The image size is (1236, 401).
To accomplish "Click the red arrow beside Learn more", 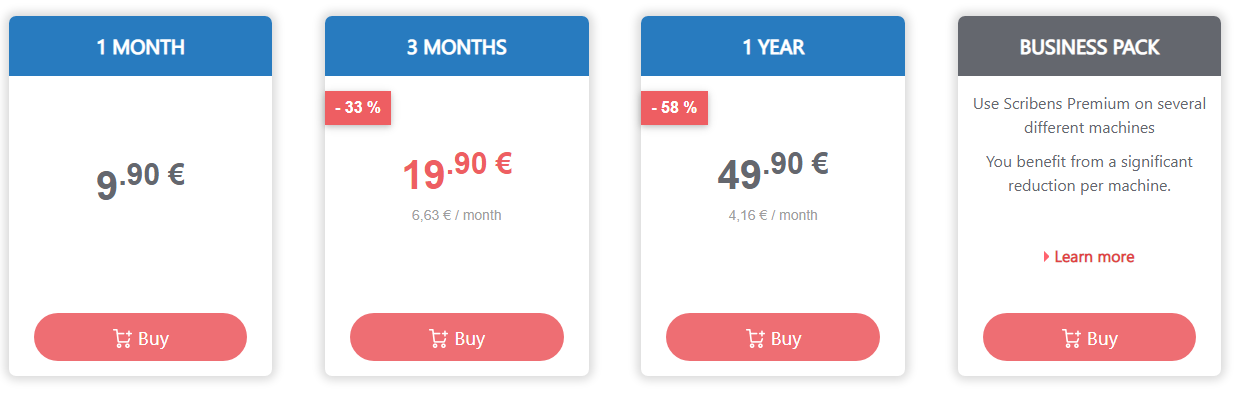I will (1046, 257).
